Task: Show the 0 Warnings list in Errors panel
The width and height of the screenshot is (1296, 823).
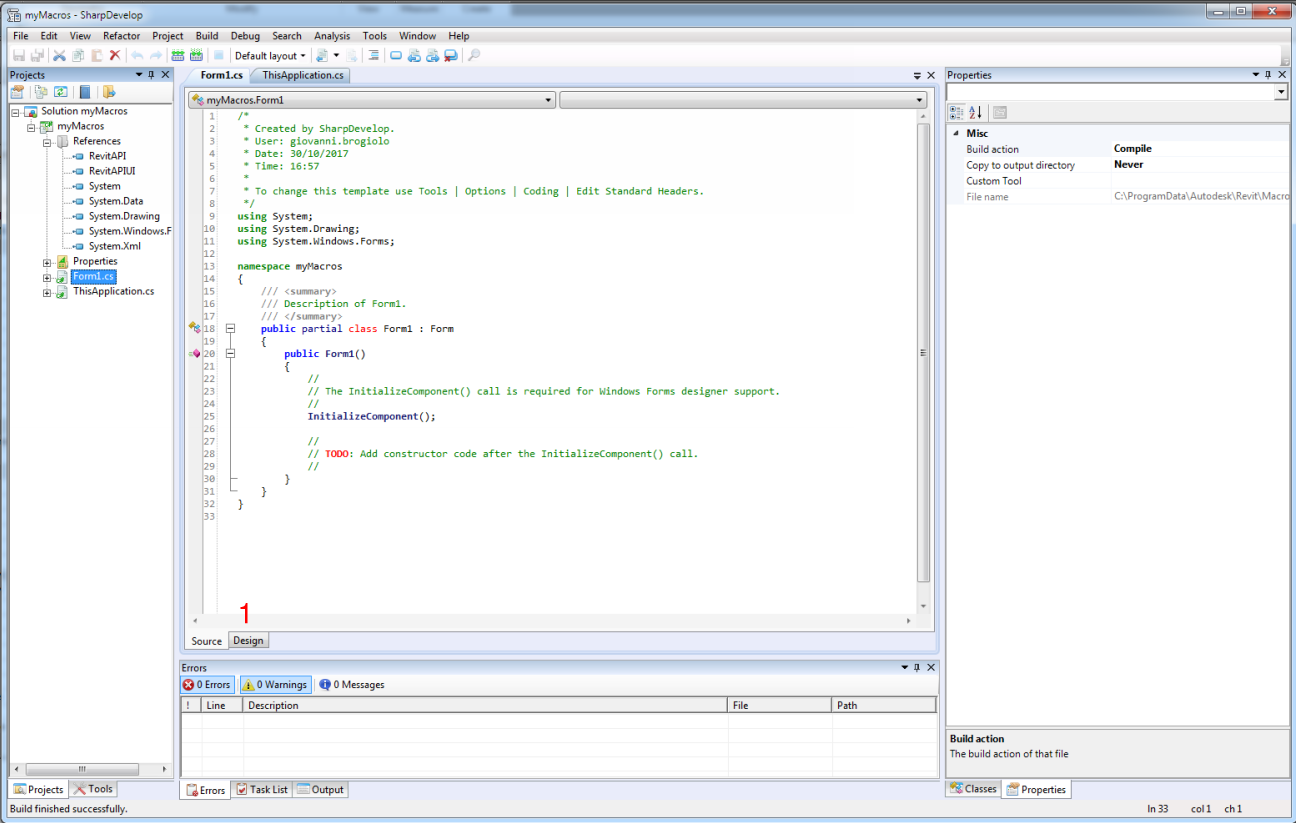Action: tap(275, 684)
